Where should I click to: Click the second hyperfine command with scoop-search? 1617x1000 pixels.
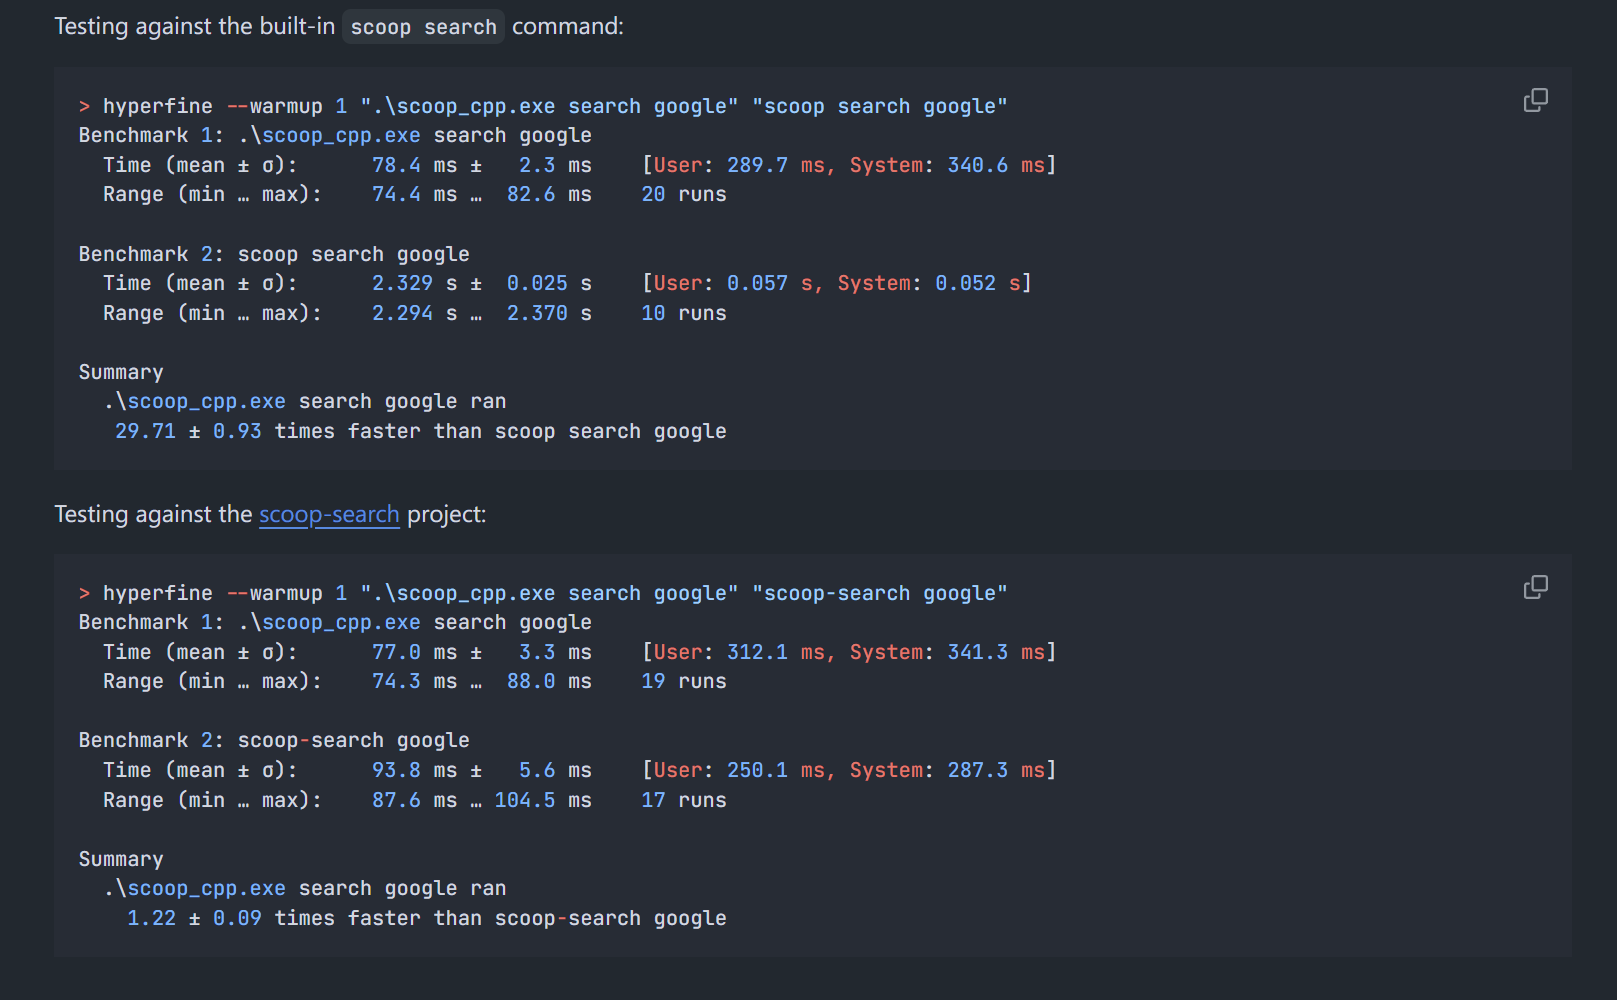click(x=543, y=593)
